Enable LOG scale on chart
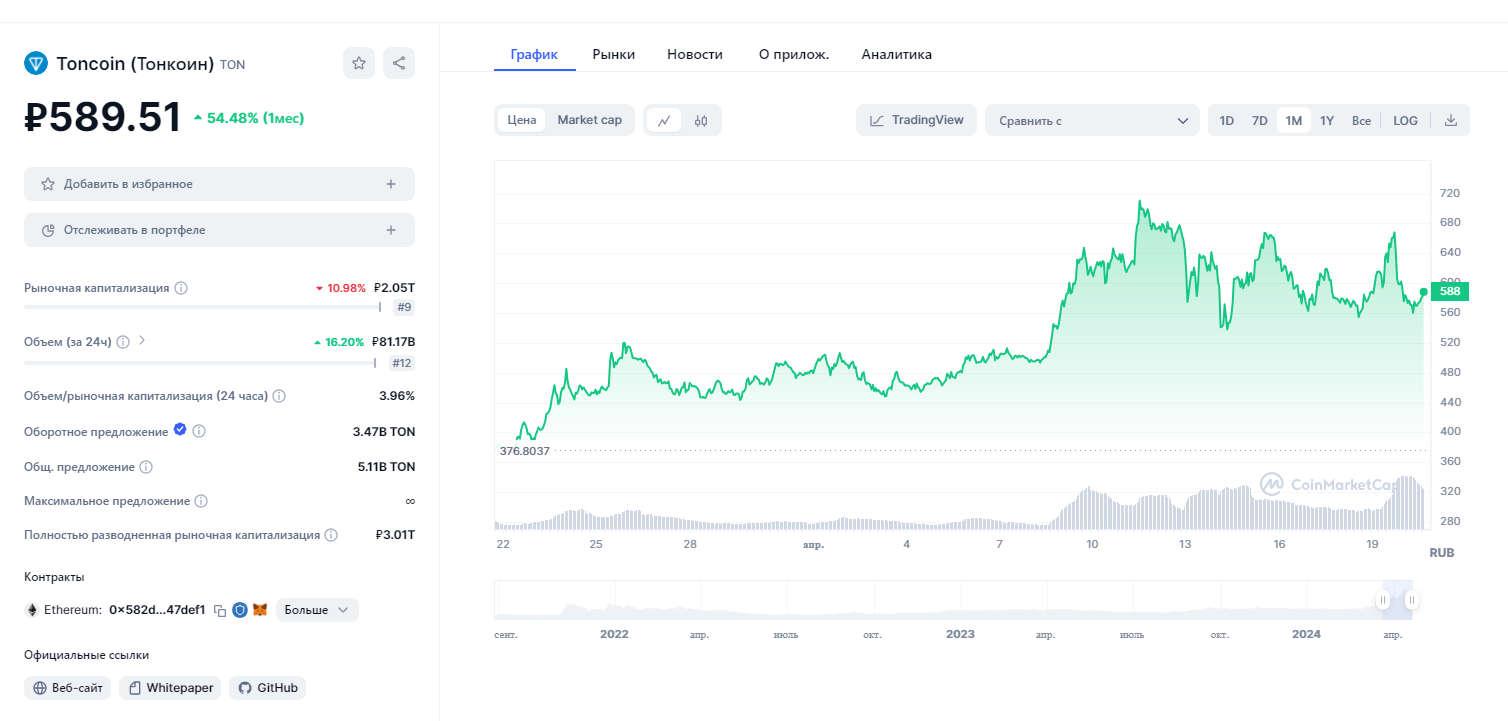This screenshot has height=721, width=1508. click(1405, 120)
